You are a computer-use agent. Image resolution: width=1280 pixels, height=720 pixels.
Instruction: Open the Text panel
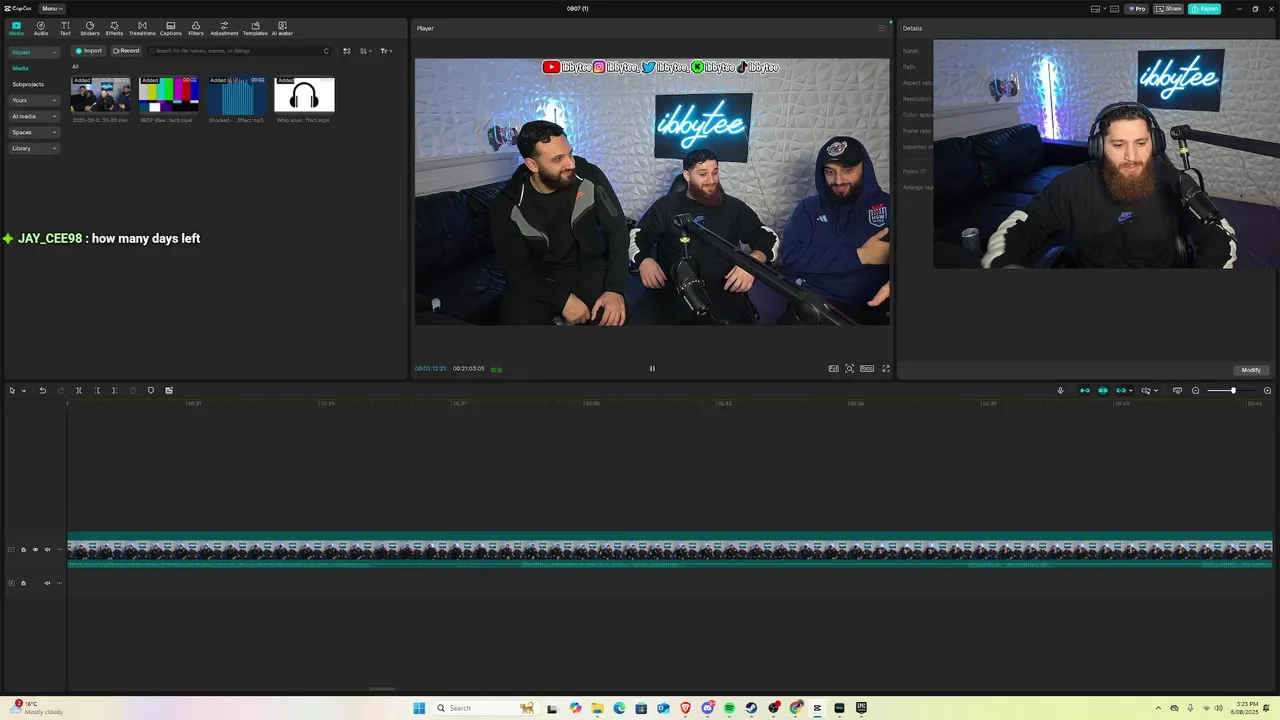(65, 28)
